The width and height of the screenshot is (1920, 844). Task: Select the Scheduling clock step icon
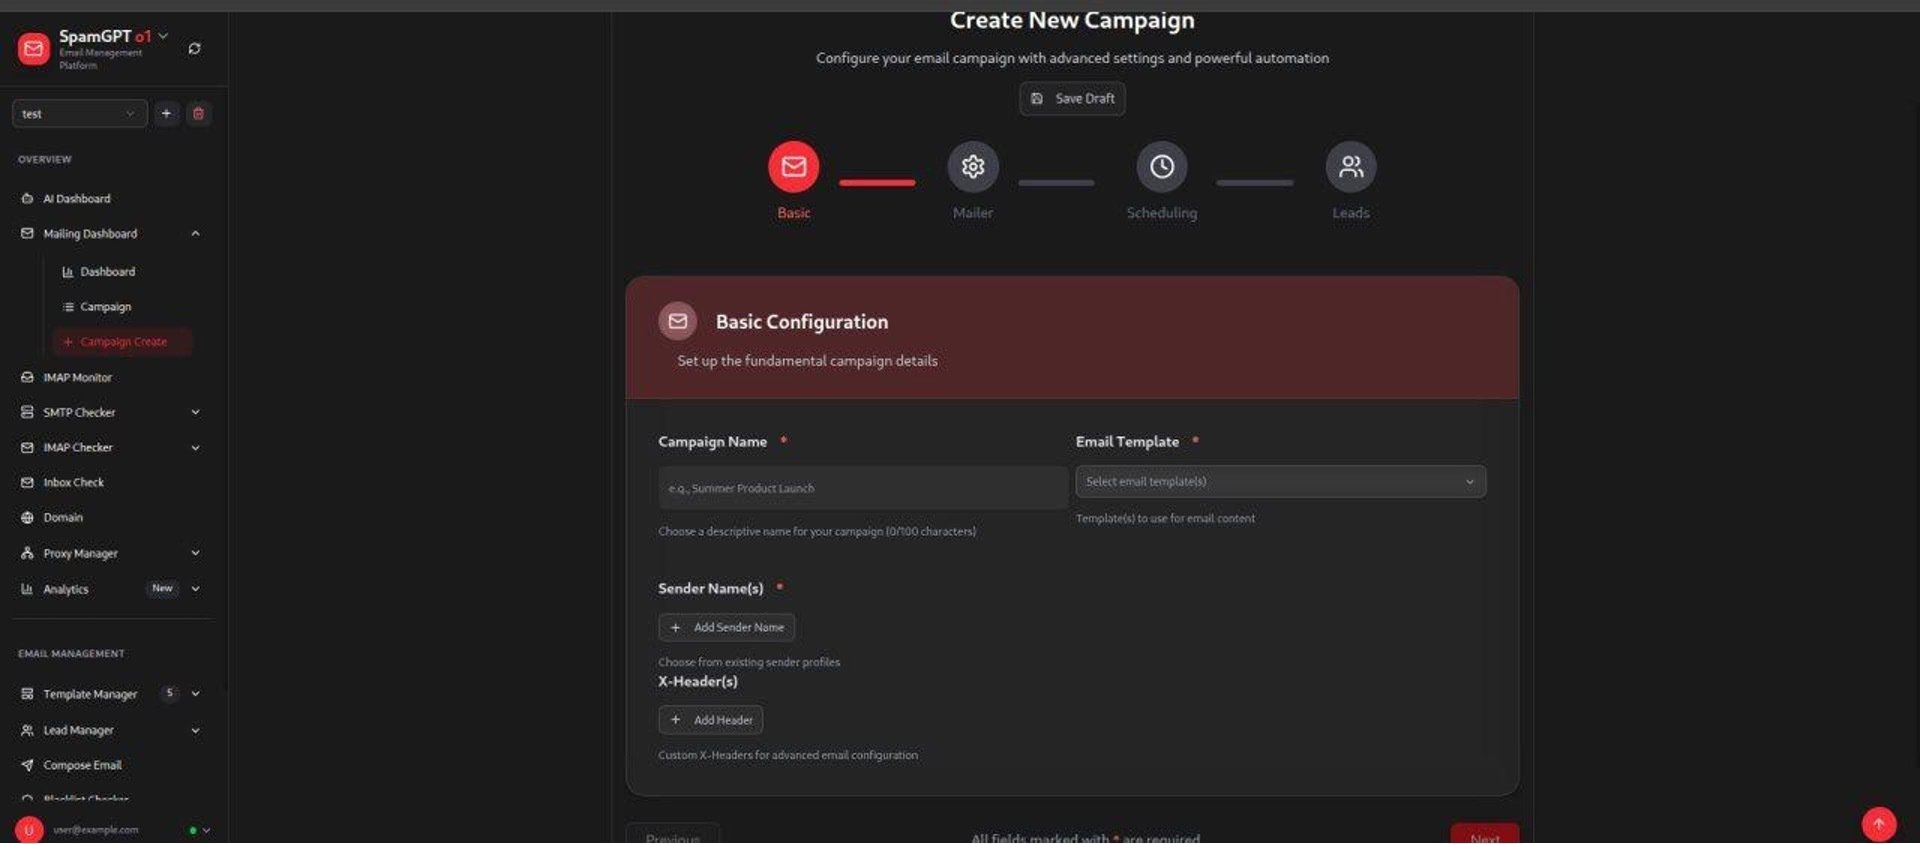tap(1161, 167)
